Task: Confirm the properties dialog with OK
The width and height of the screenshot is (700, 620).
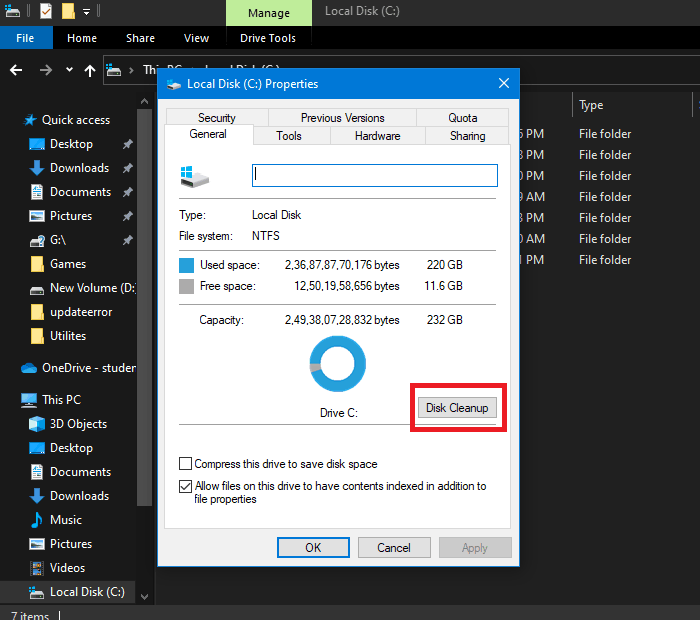Action: [x=313, y=548]
